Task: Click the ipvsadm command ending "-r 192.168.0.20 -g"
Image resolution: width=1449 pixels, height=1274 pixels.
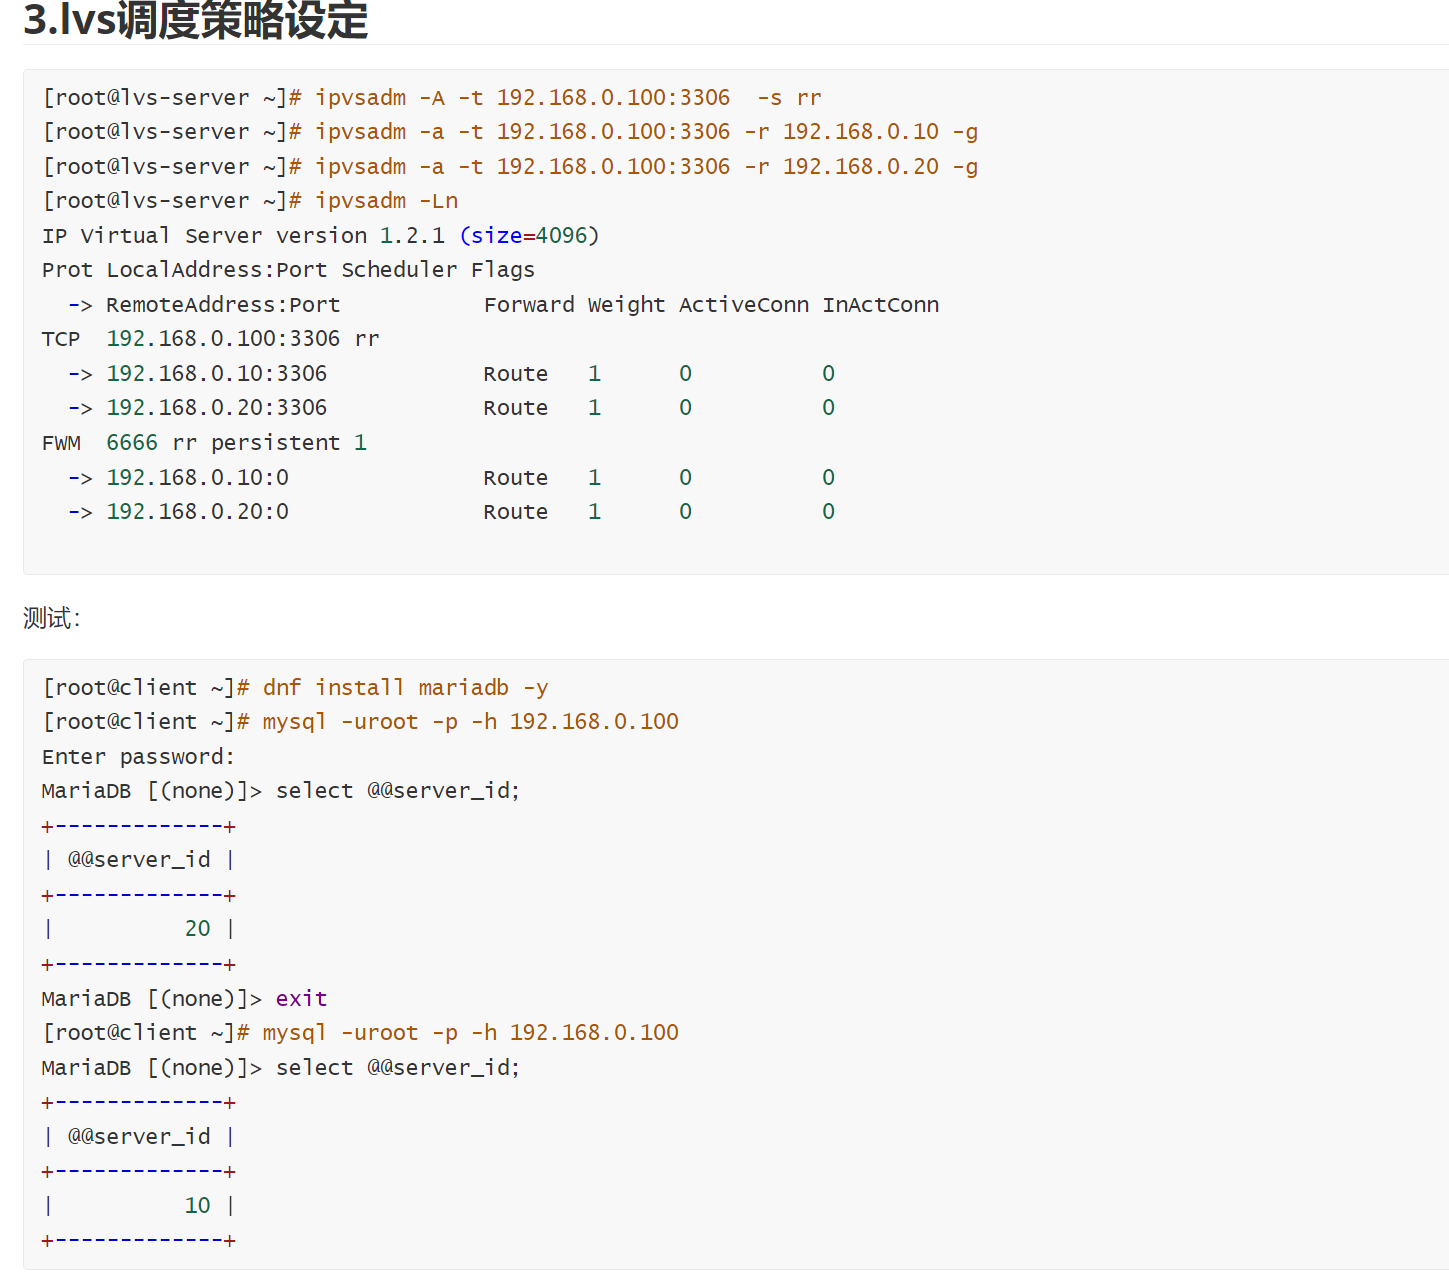Action: (x=646, y=166)
